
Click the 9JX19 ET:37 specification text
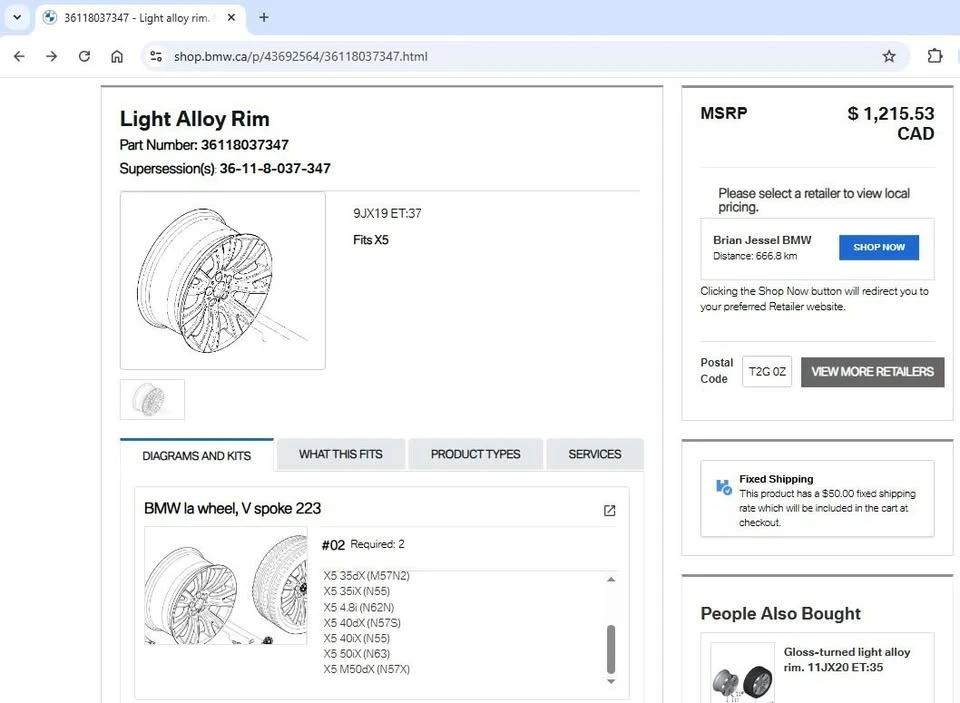click(387, 214)
